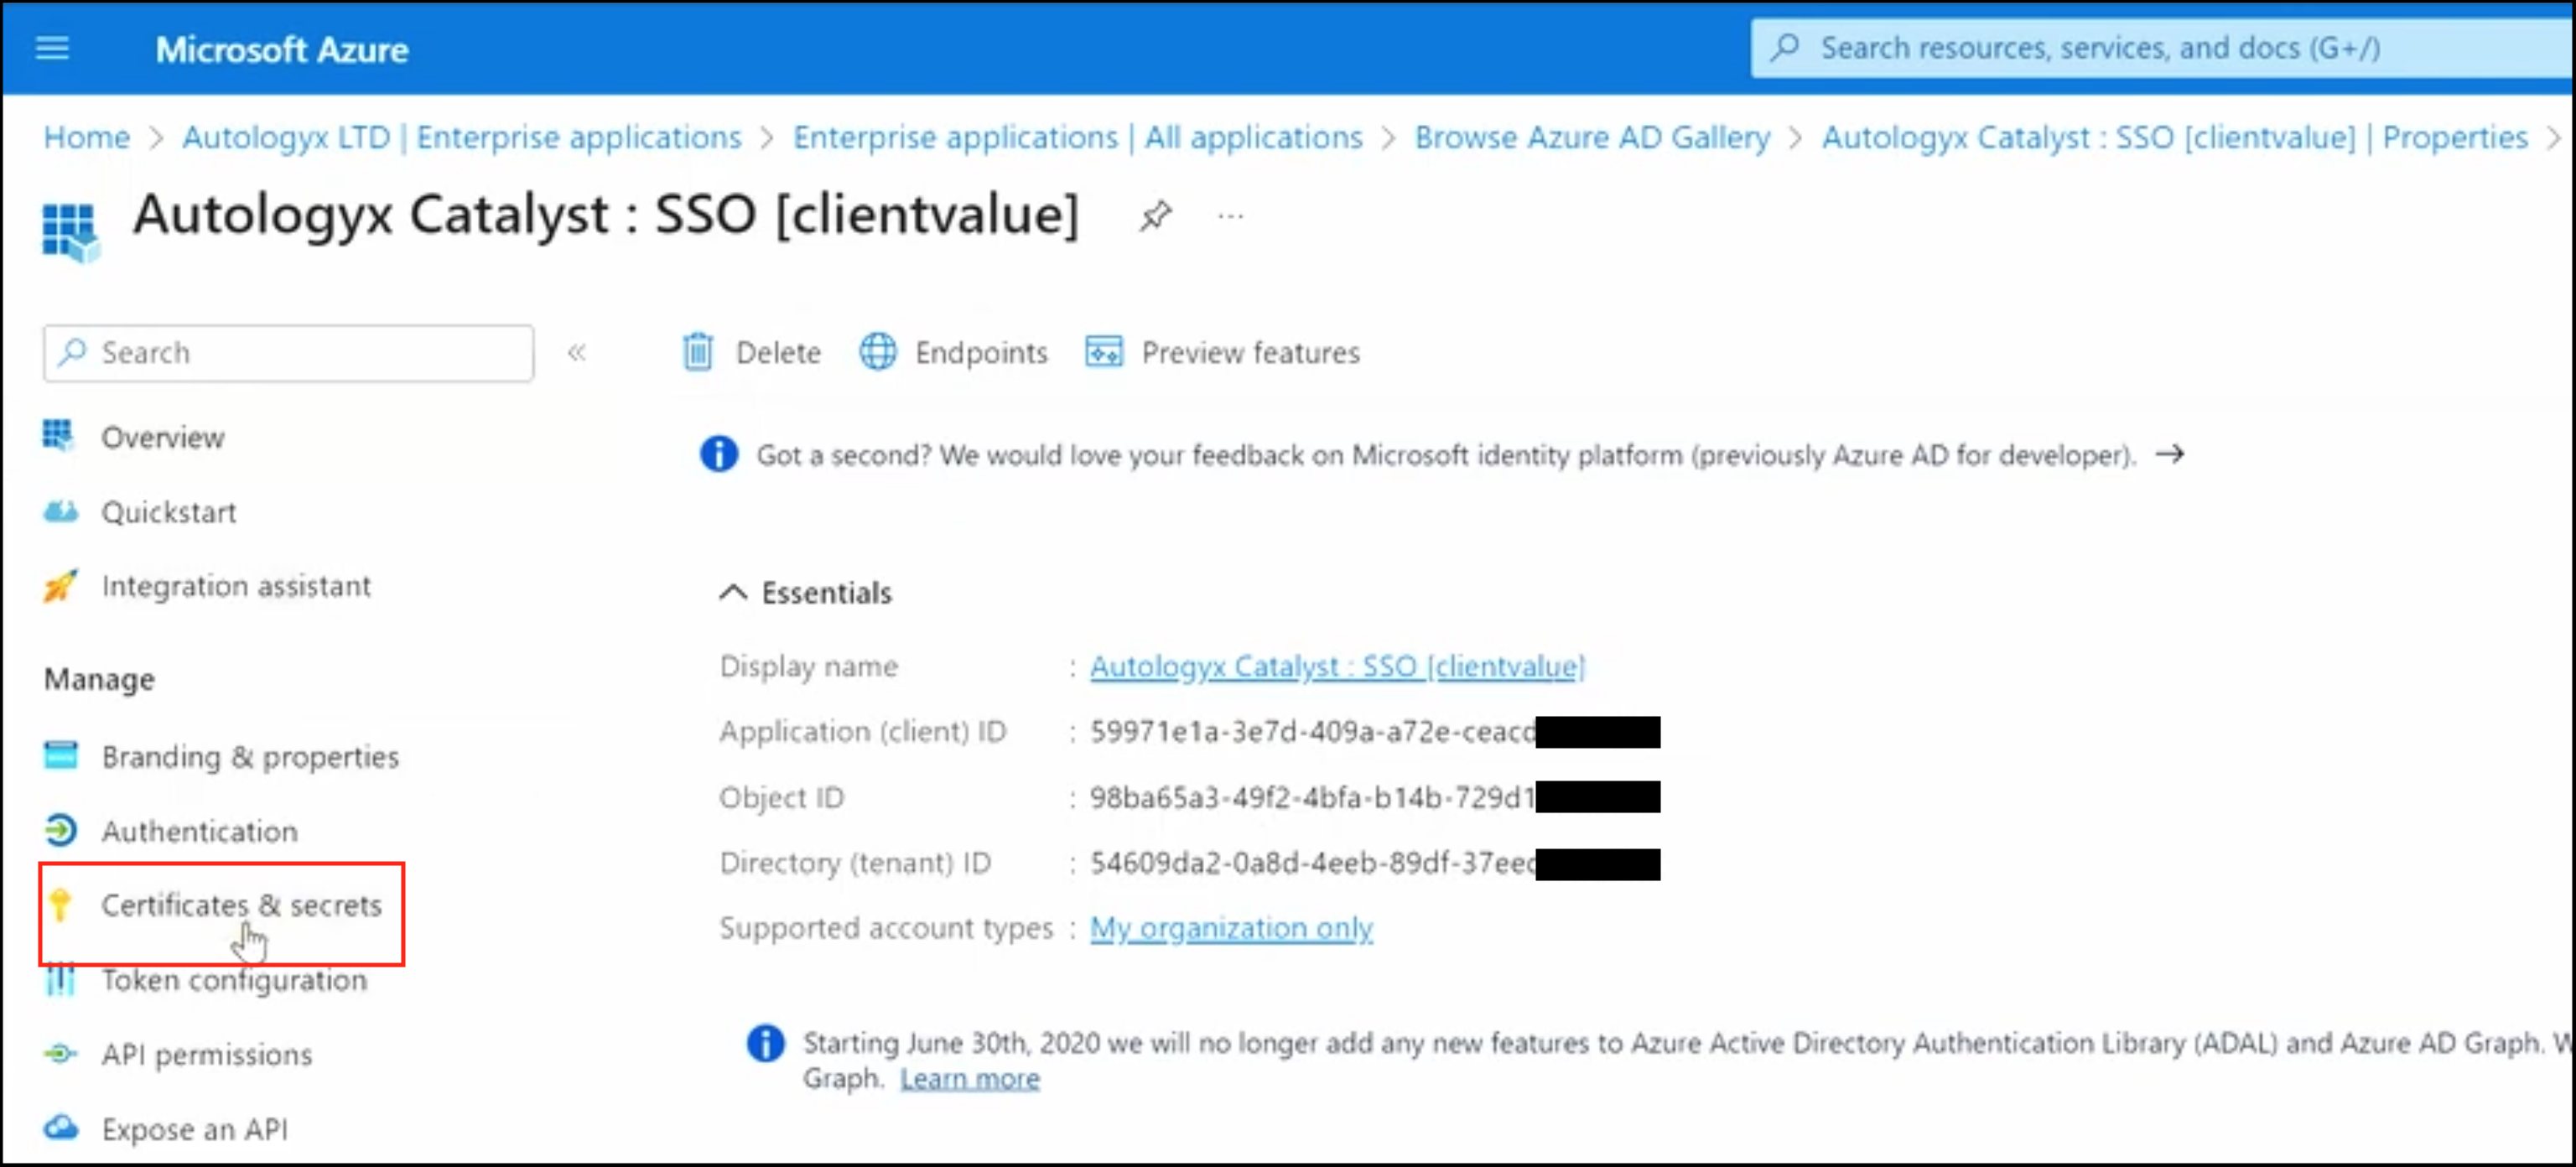Open Token configuration
The height and width of the screenshot is (1167, 2576).
click(x=234, y=980)
